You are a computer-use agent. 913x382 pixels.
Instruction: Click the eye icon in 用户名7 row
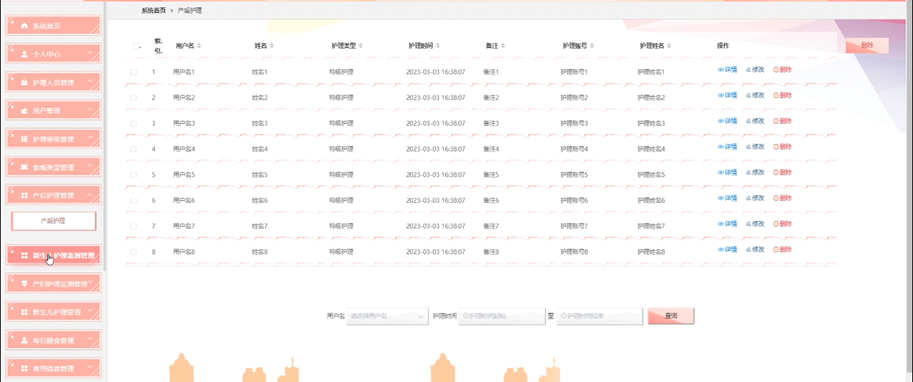click(x=720, y=224)
